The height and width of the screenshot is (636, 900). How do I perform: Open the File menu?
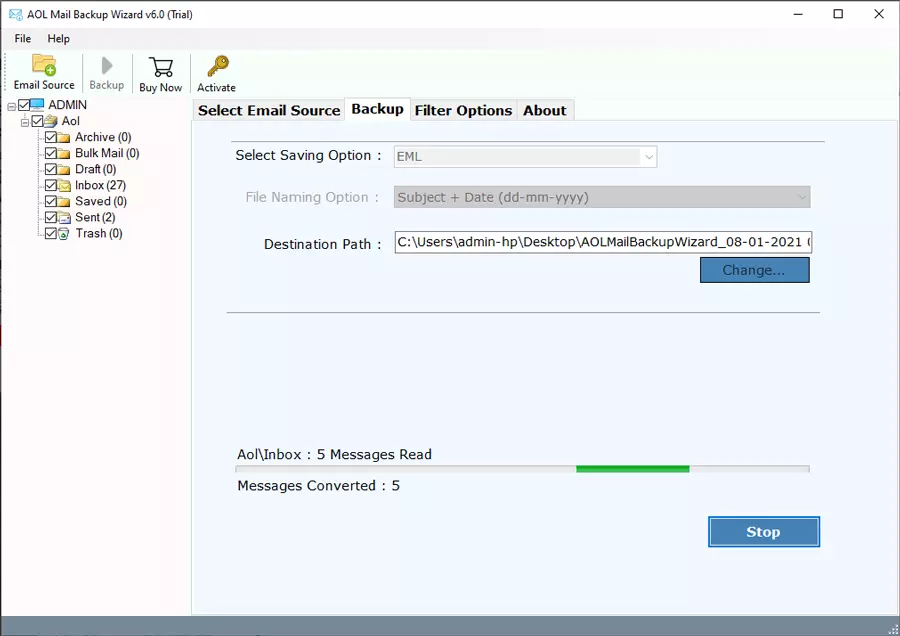tap(23, 38)
